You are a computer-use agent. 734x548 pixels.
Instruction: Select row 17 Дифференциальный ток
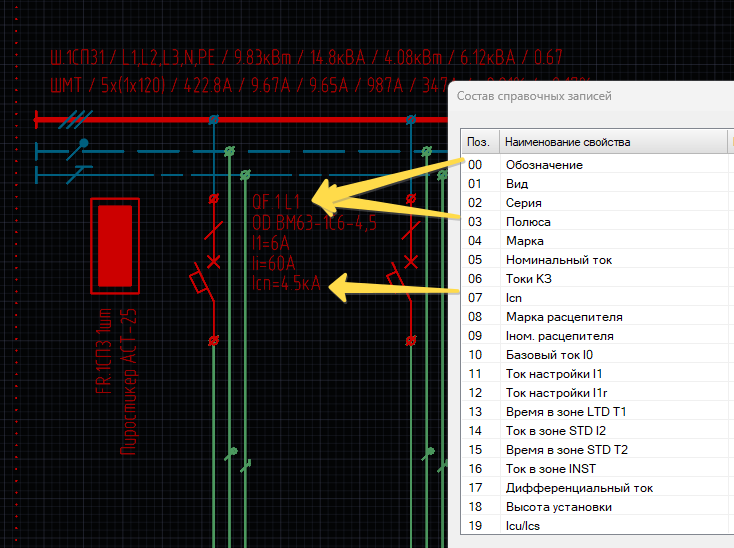598,488
